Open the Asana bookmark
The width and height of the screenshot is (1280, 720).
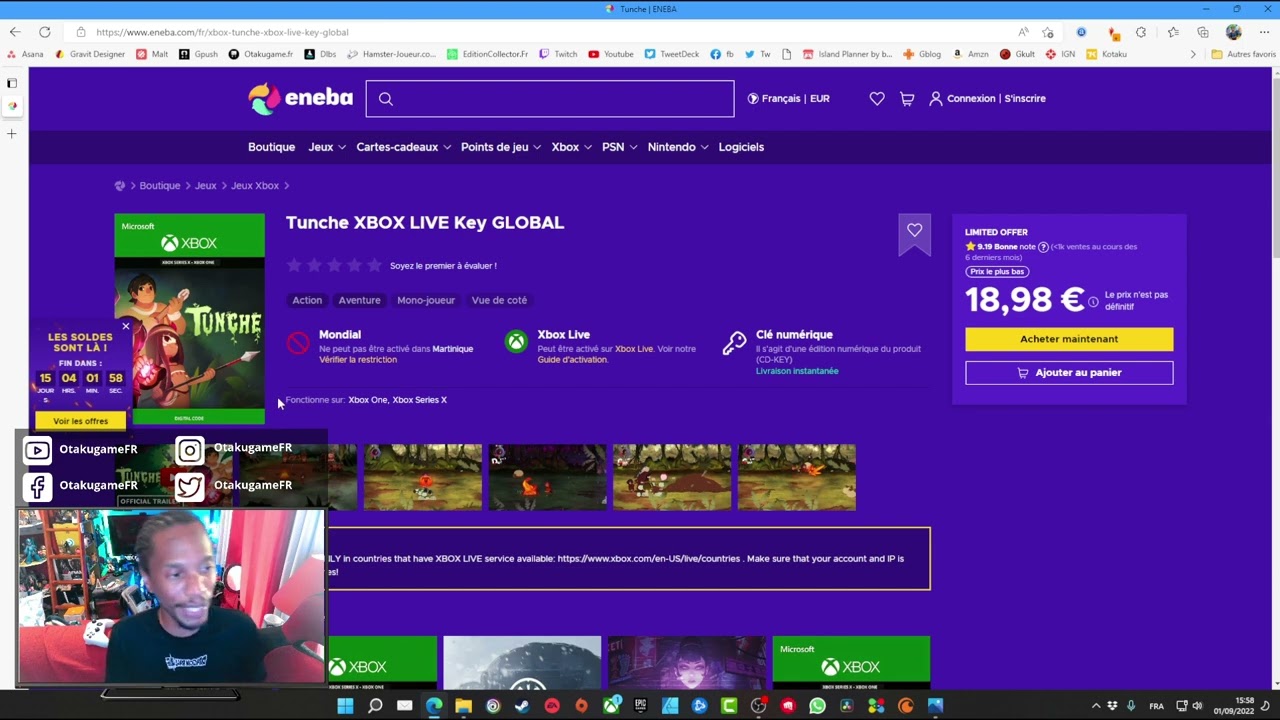tap(25, 54)
